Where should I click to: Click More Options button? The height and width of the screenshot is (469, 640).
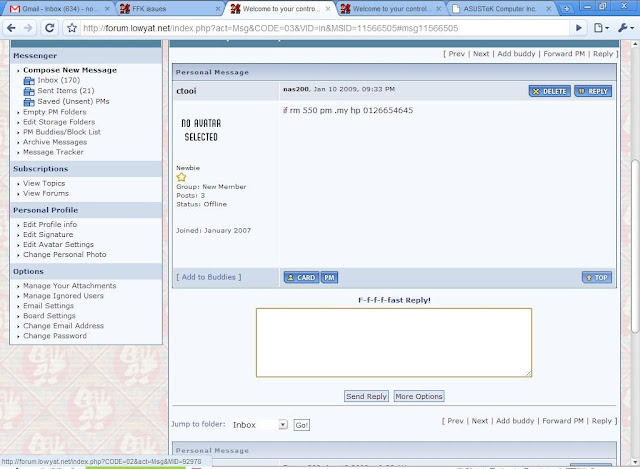coord(419,396)
